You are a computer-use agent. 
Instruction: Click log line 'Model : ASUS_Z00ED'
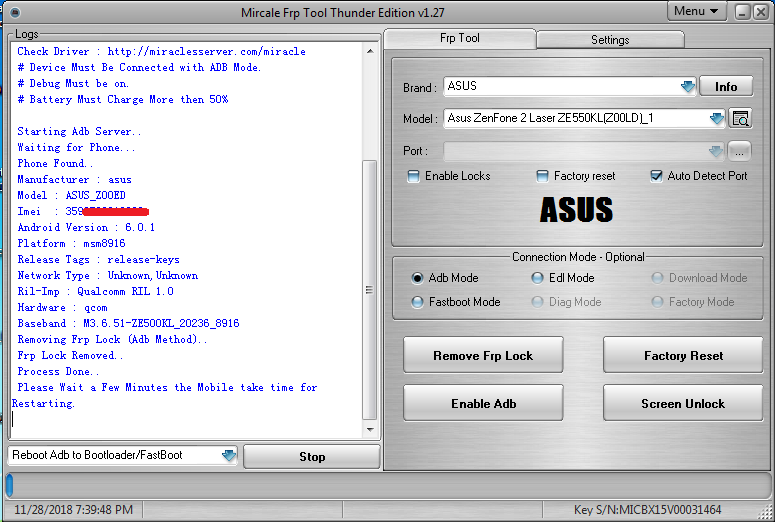[x=72, y=195]
